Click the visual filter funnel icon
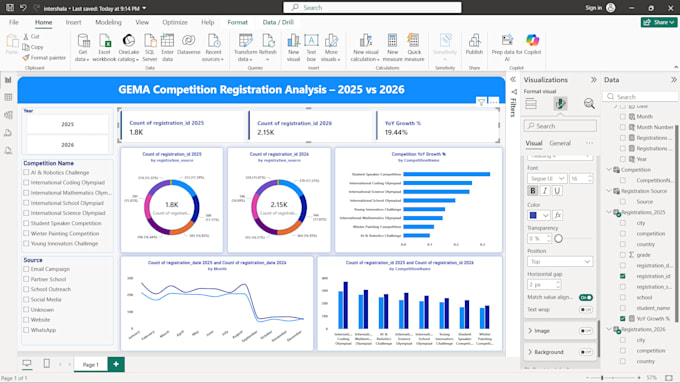 point(481,102)
